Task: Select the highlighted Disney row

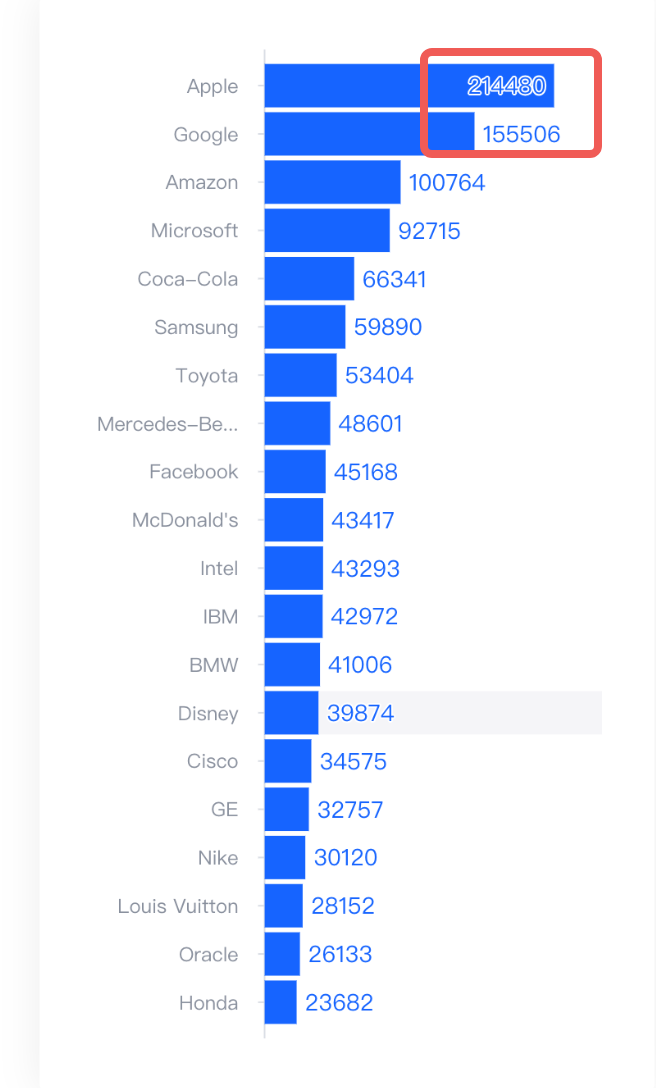Action: click(433, 713)
